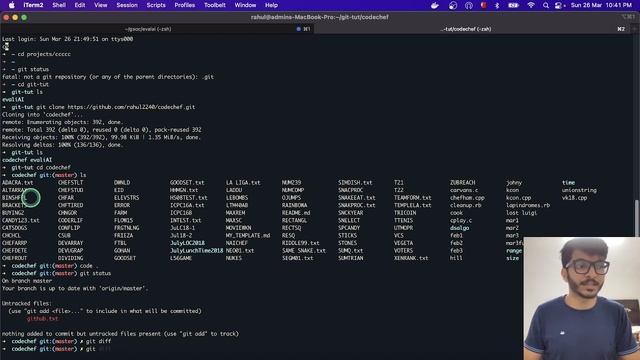Click the chefham.cpp file name
The width and height of the screenshot is (640, 360).
pos(467,198)
